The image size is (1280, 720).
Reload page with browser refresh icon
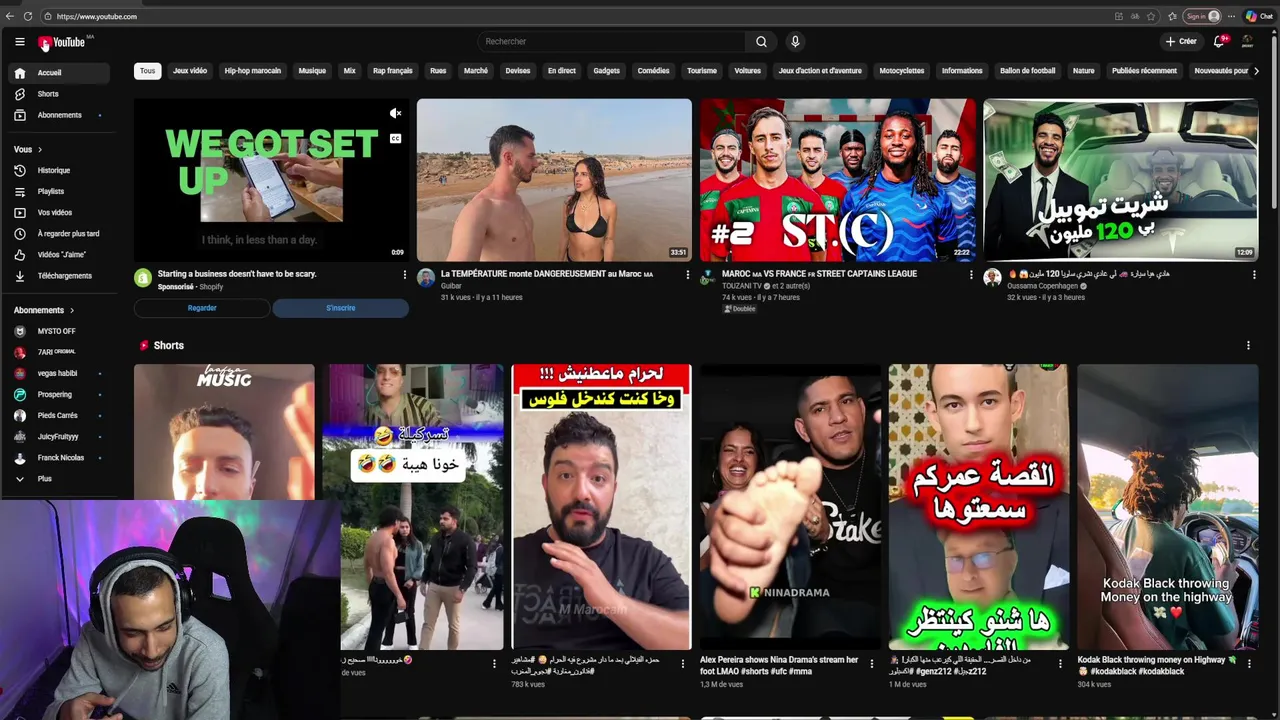[x=28, y=16]
